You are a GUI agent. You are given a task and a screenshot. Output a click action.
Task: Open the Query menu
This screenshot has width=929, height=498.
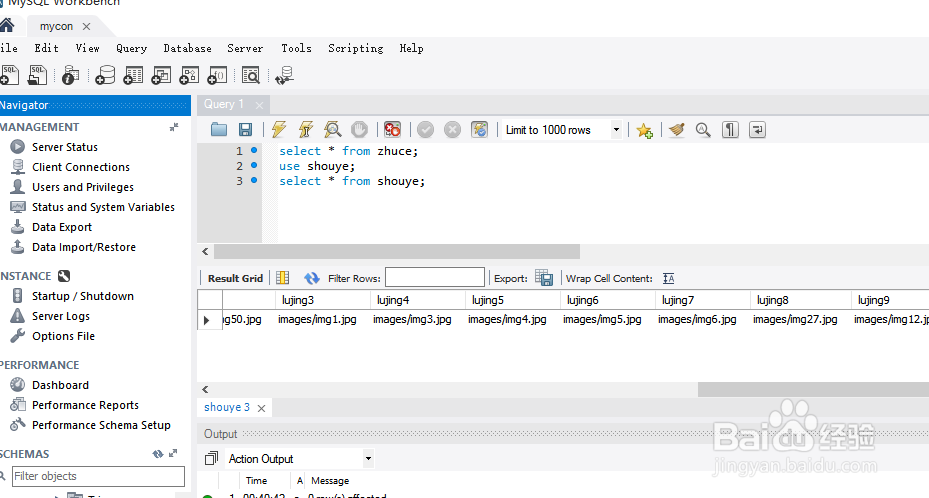point(132,49)
